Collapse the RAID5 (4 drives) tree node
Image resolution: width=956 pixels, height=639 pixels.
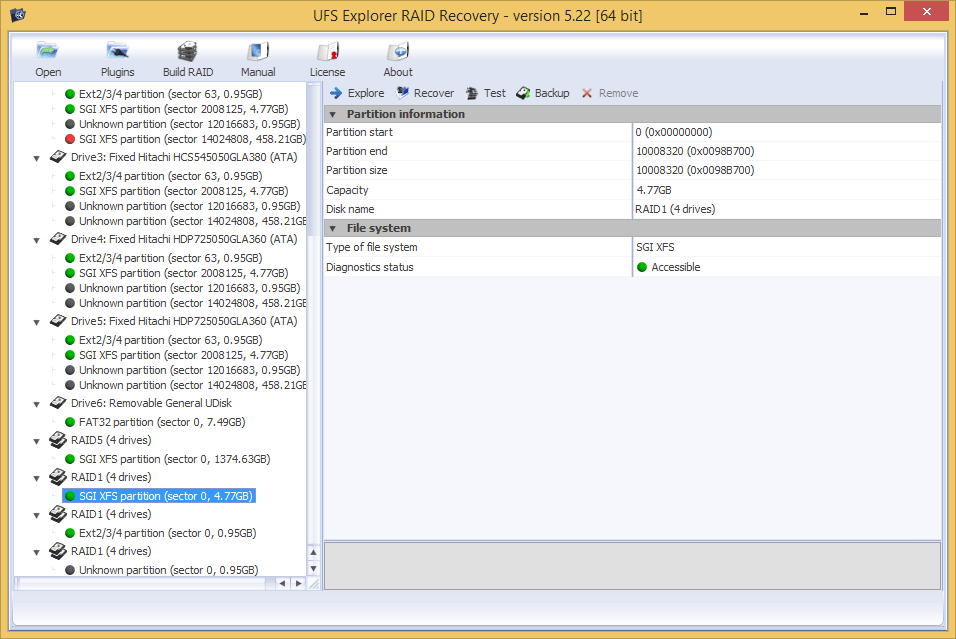37,441
